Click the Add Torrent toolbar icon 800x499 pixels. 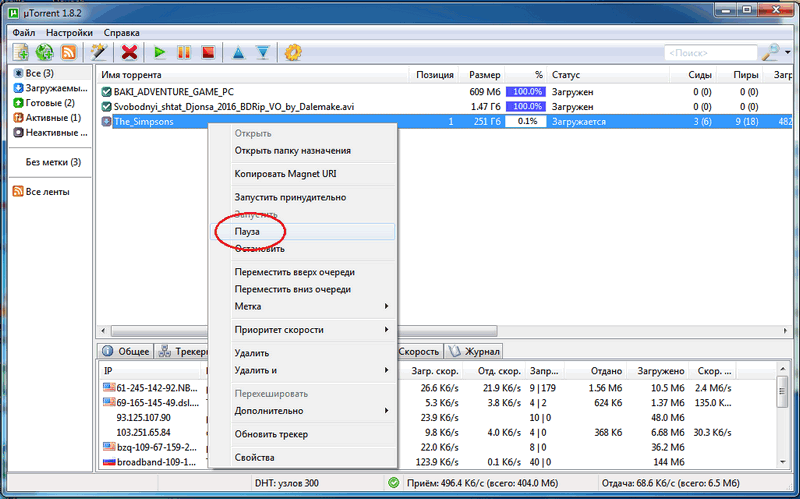click(x=21, y=52)
